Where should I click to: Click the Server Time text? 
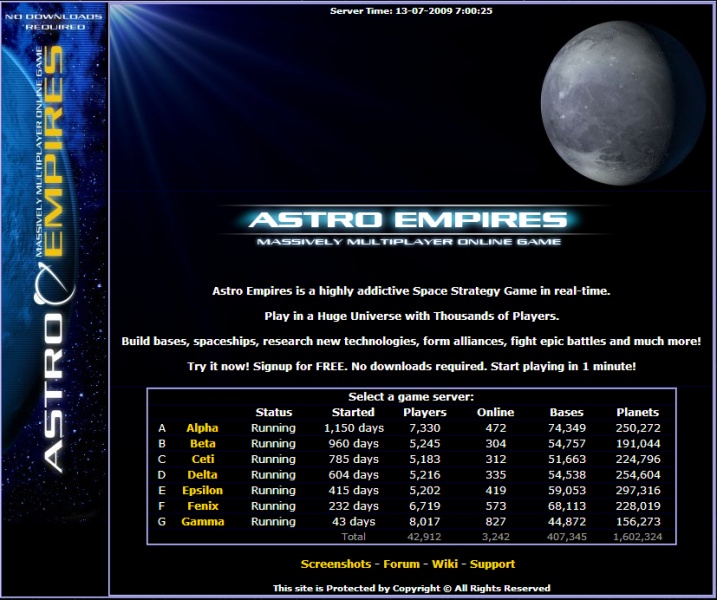[x=411, y=11]
